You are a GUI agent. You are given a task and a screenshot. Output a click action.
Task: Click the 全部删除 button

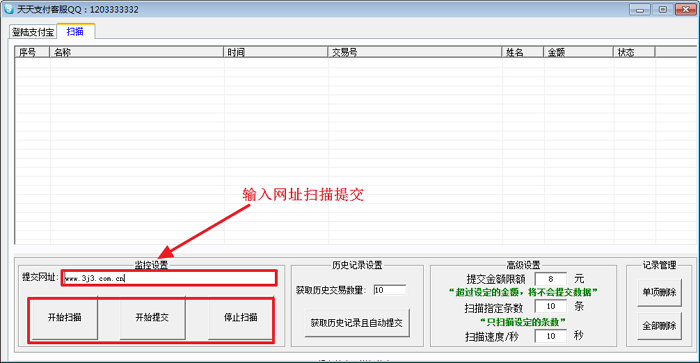(x=659, y=326)
